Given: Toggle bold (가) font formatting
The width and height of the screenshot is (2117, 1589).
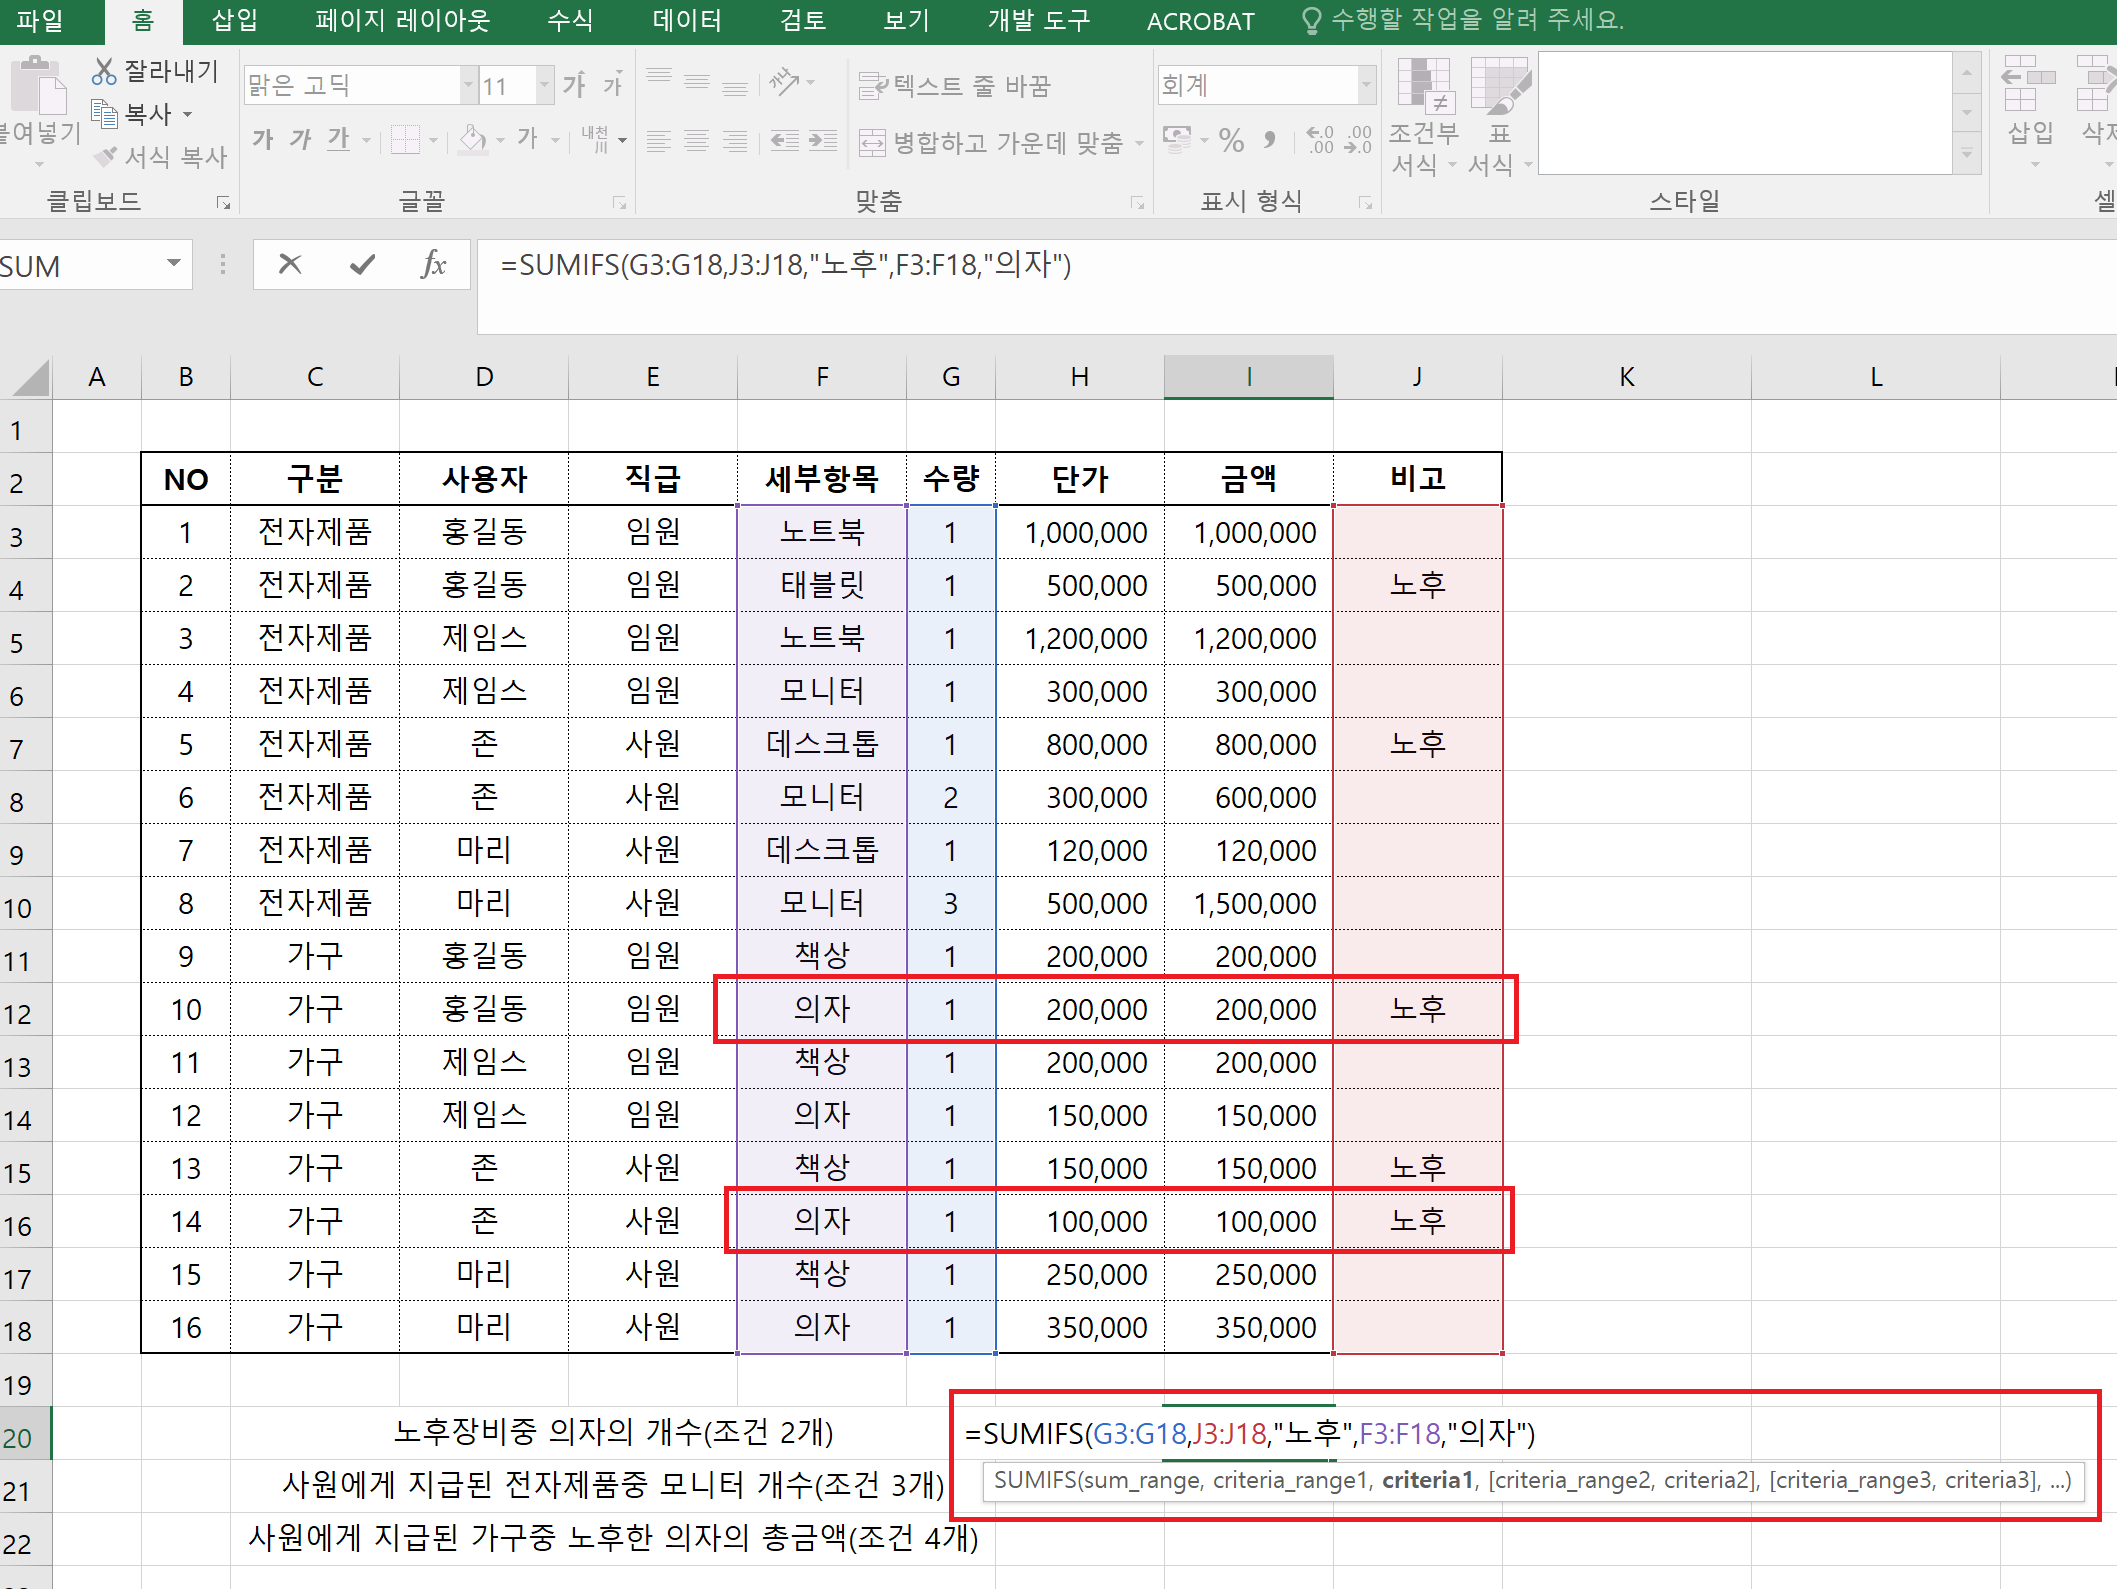Looking at the screenshot, I should coord(263,140).
